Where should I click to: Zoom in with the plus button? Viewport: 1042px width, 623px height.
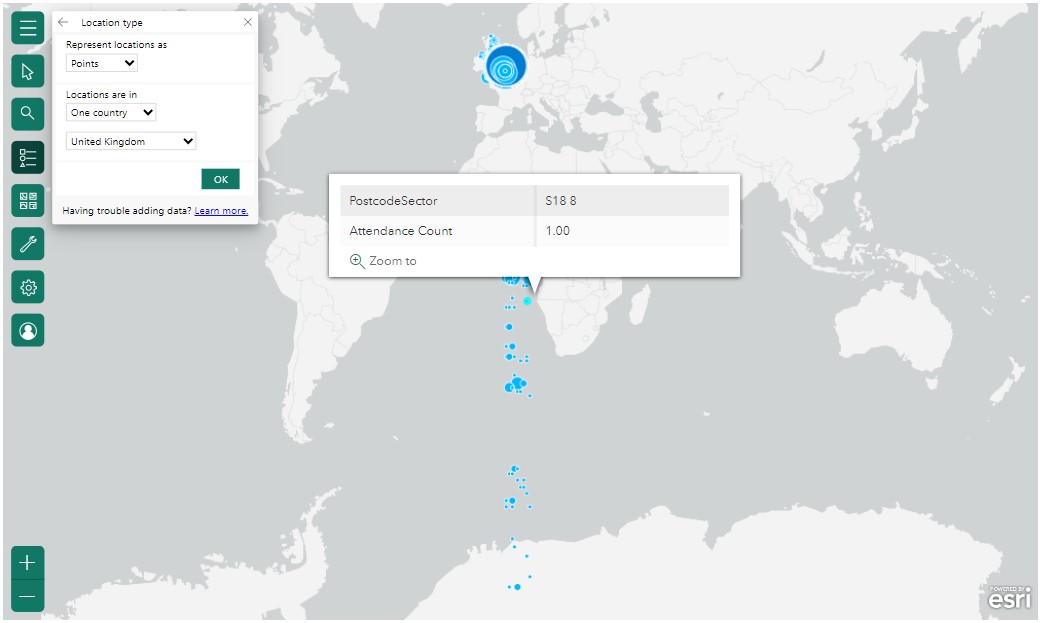click(27, 562)
